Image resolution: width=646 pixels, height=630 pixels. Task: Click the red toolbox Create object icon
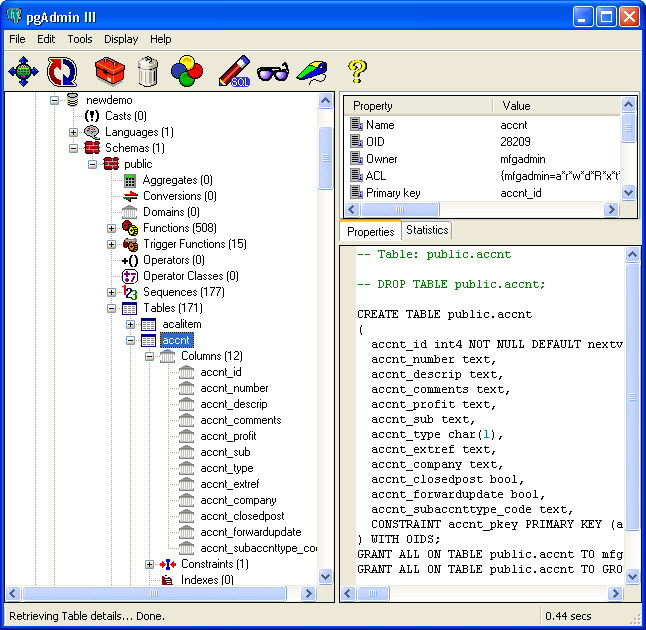pyautogui.click(x=110, y=71)
